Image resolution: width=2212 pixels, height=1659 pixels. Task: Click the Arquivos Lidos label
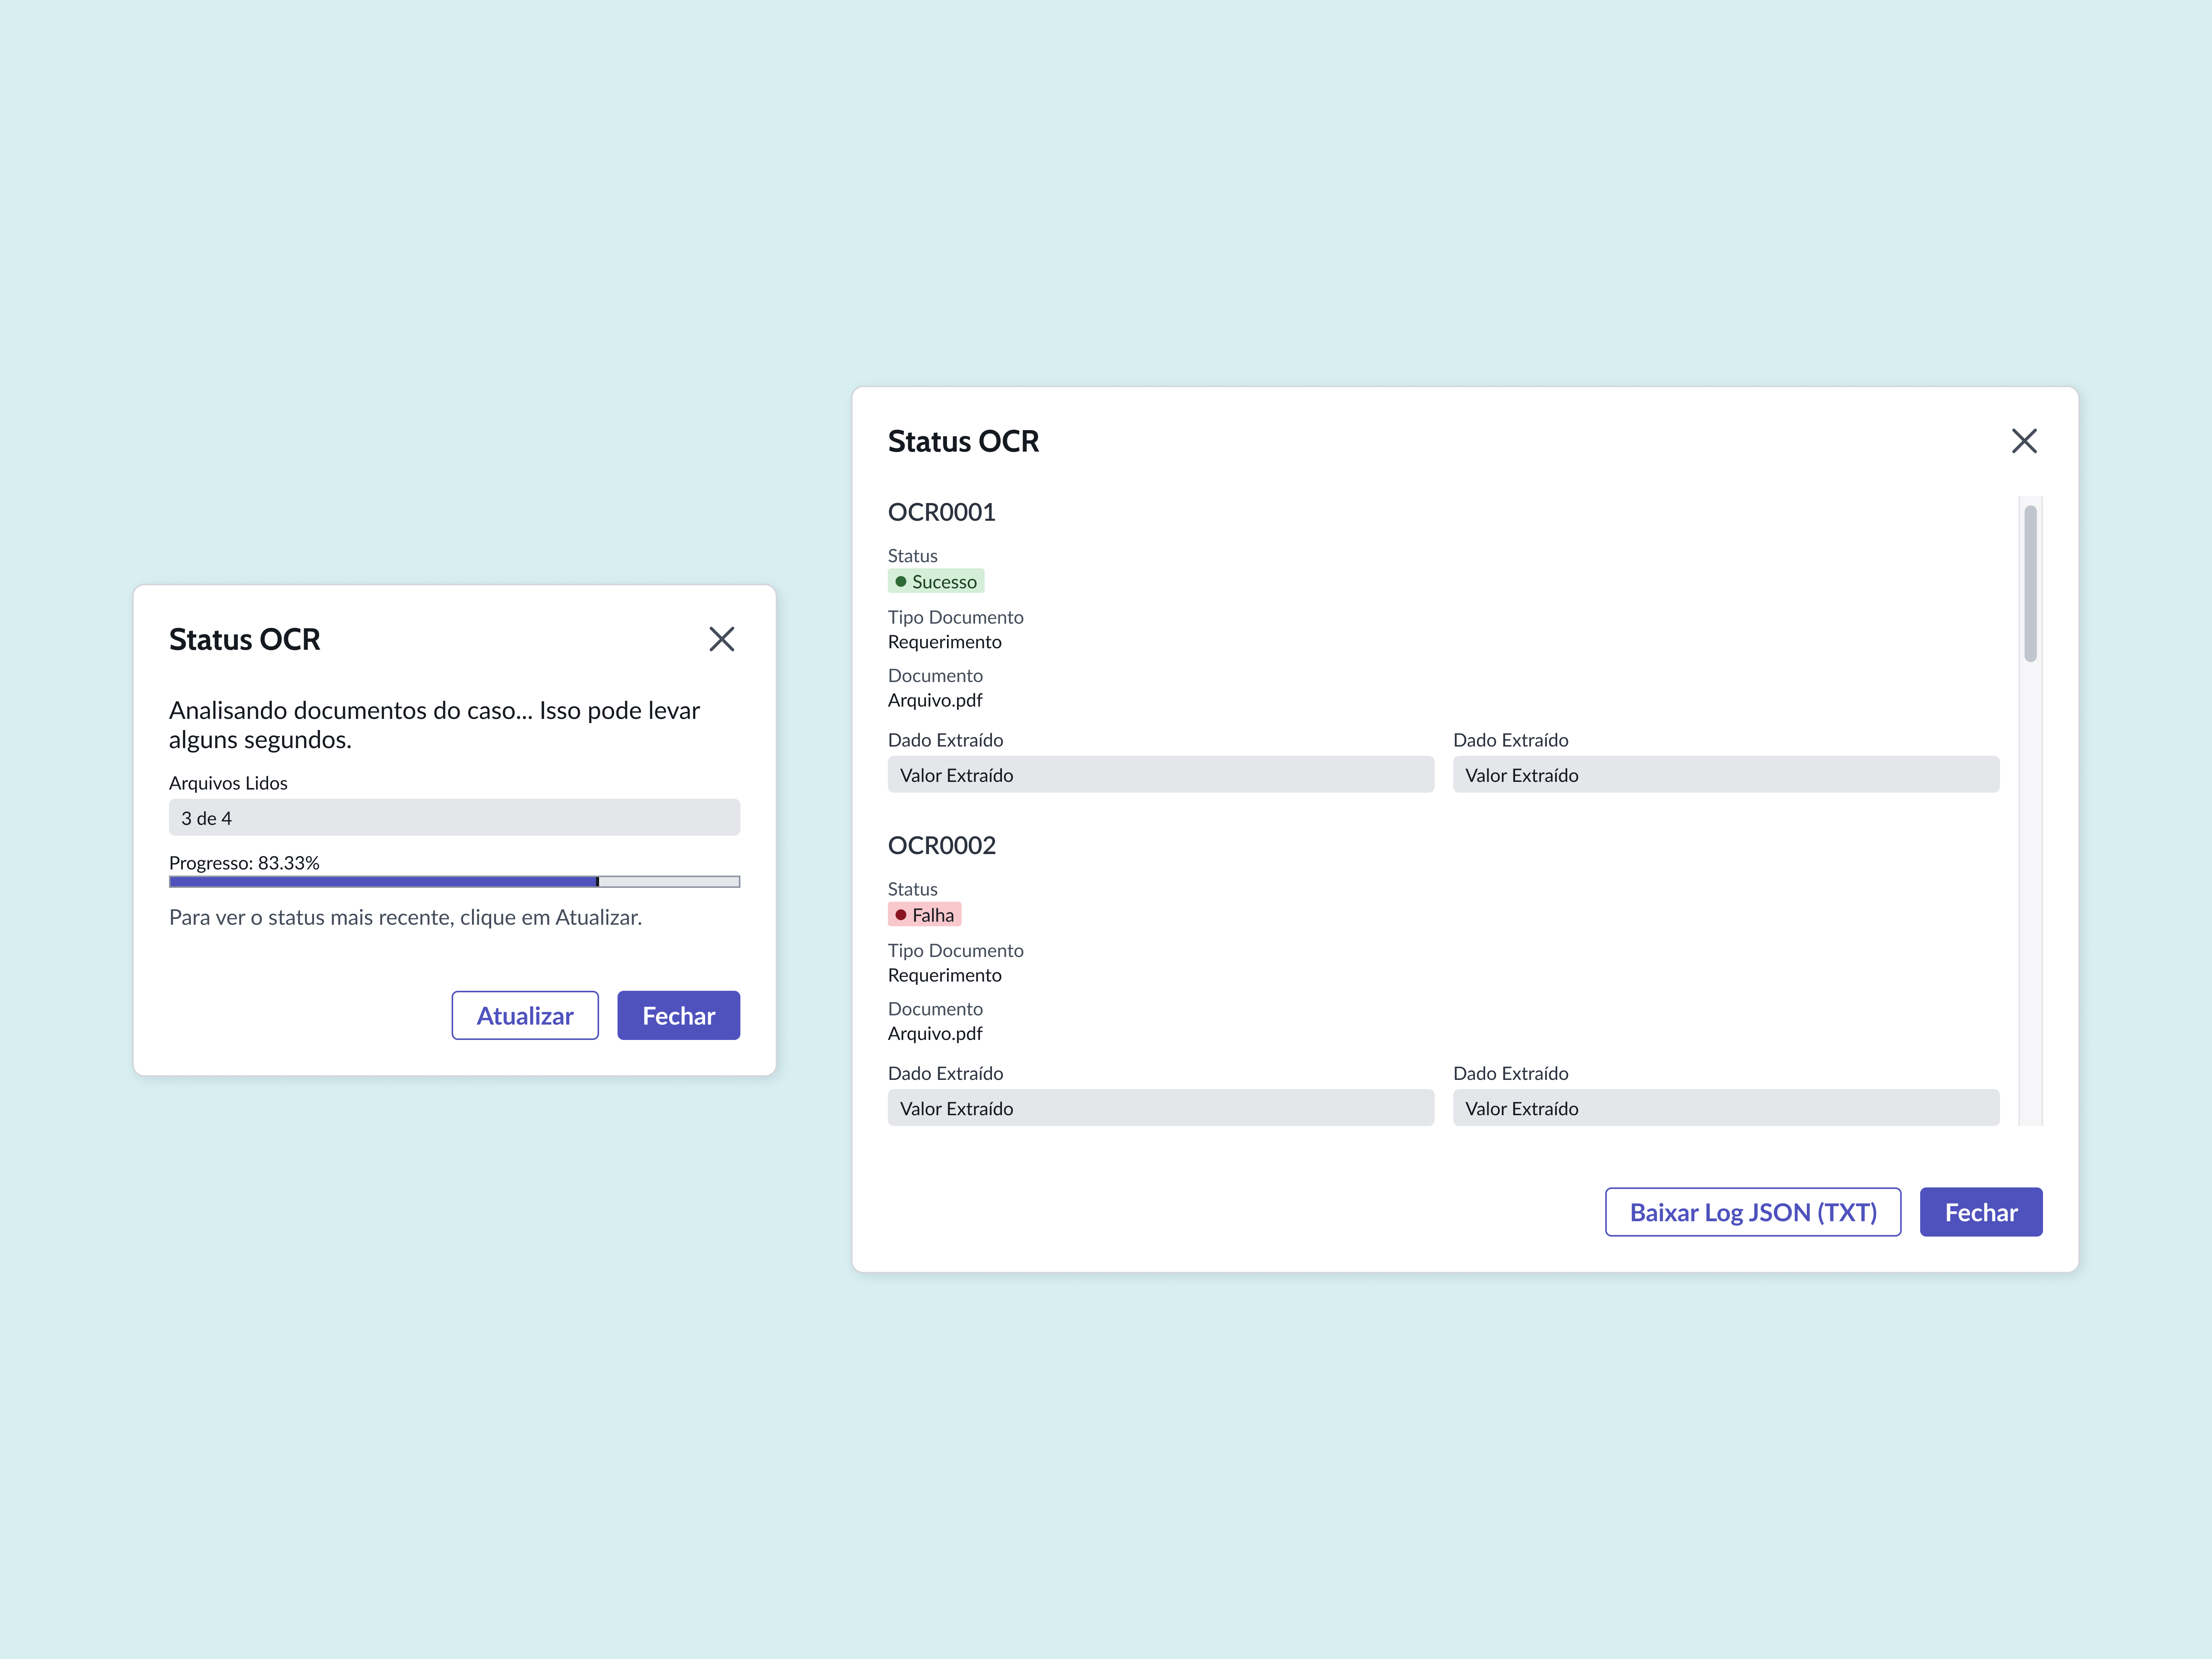228,783
